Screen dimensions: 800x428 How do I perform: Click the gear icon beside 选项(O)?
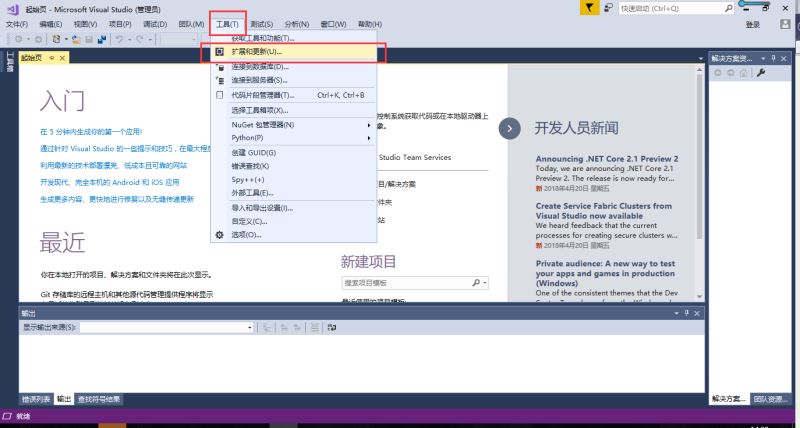219,235
